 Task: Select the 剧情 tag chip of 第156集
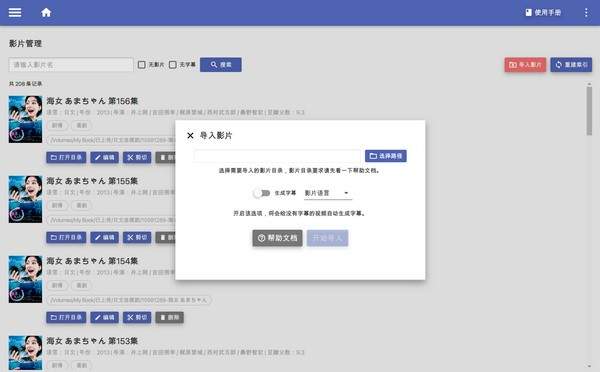pos(57,126)
